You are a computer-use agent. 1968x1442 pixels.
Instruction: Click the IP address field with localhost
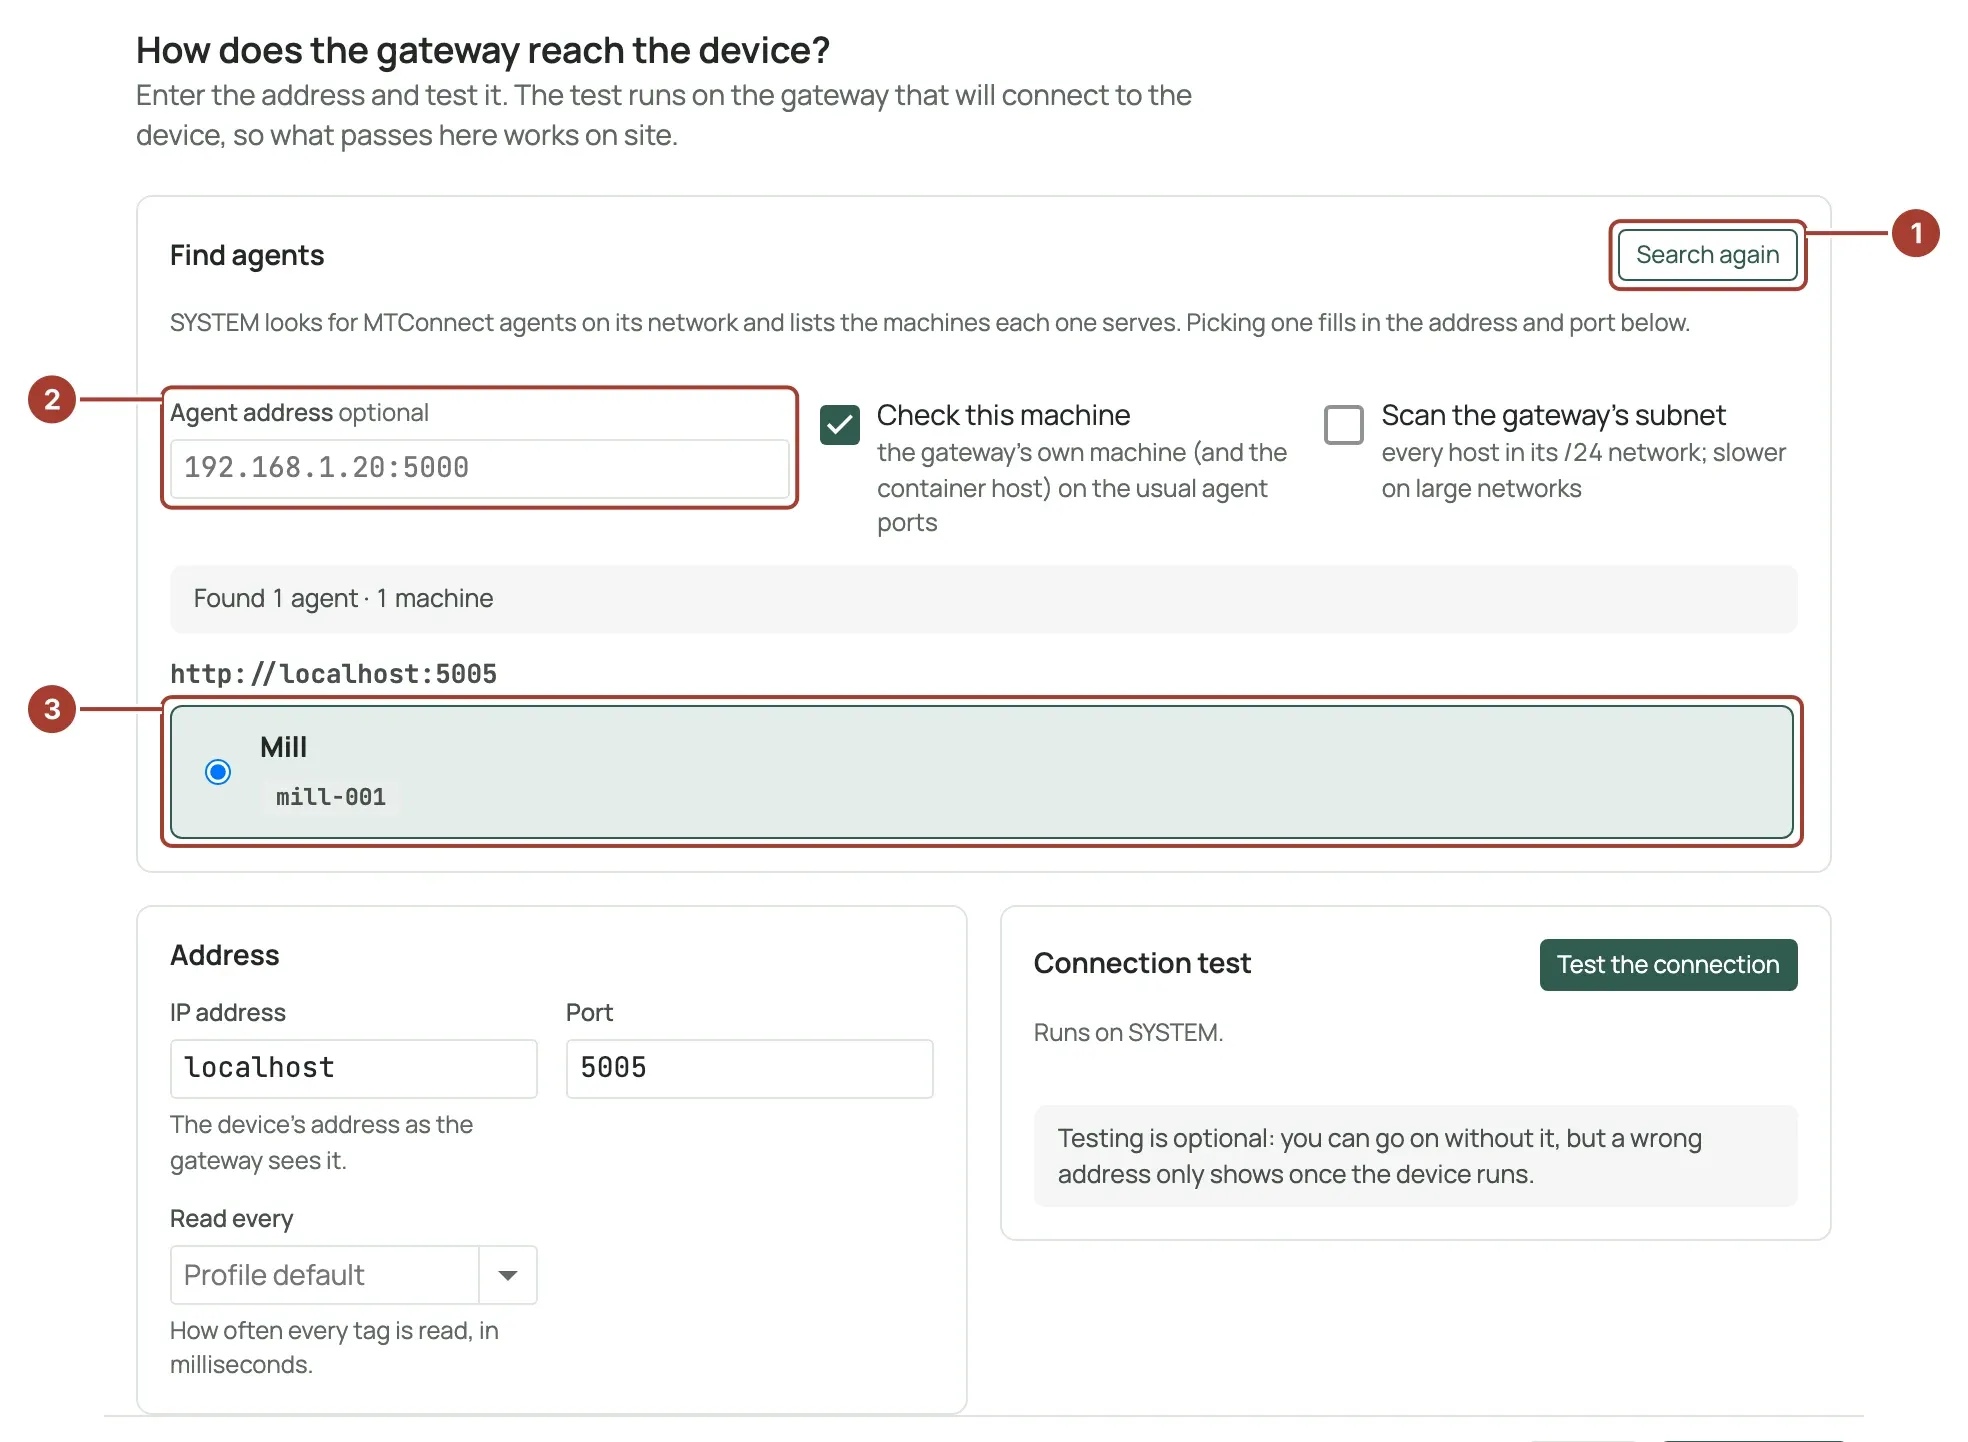[354, 1068]
